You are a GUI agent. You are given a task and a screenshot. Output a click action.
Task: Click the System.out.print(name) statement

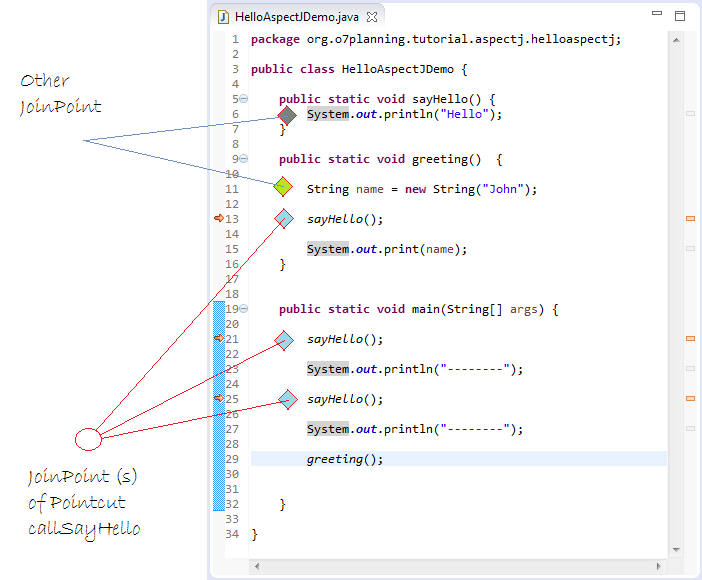pyautogui.click(x=387, y=249)
